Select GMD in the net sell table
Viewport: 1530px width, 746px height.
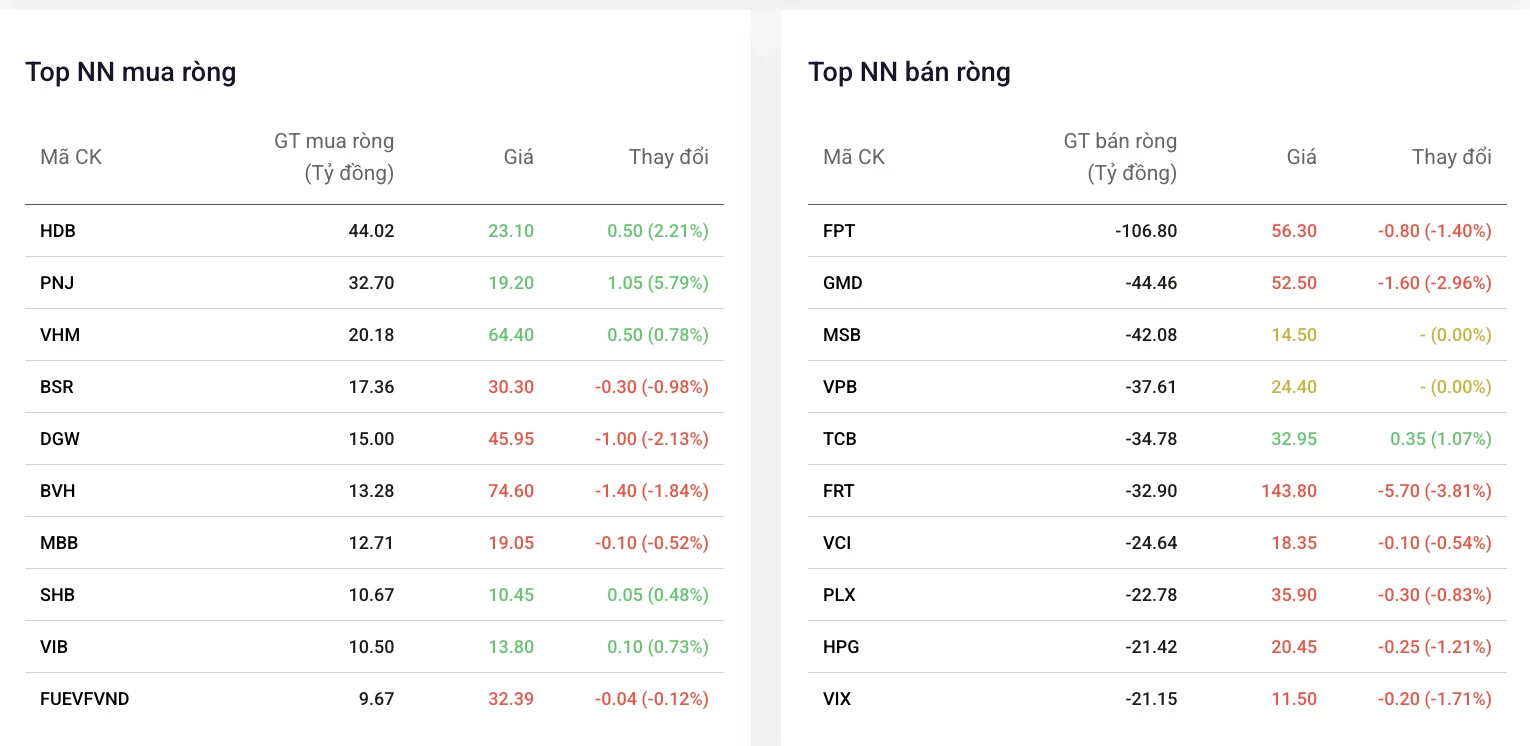click(x=843, y=283)
